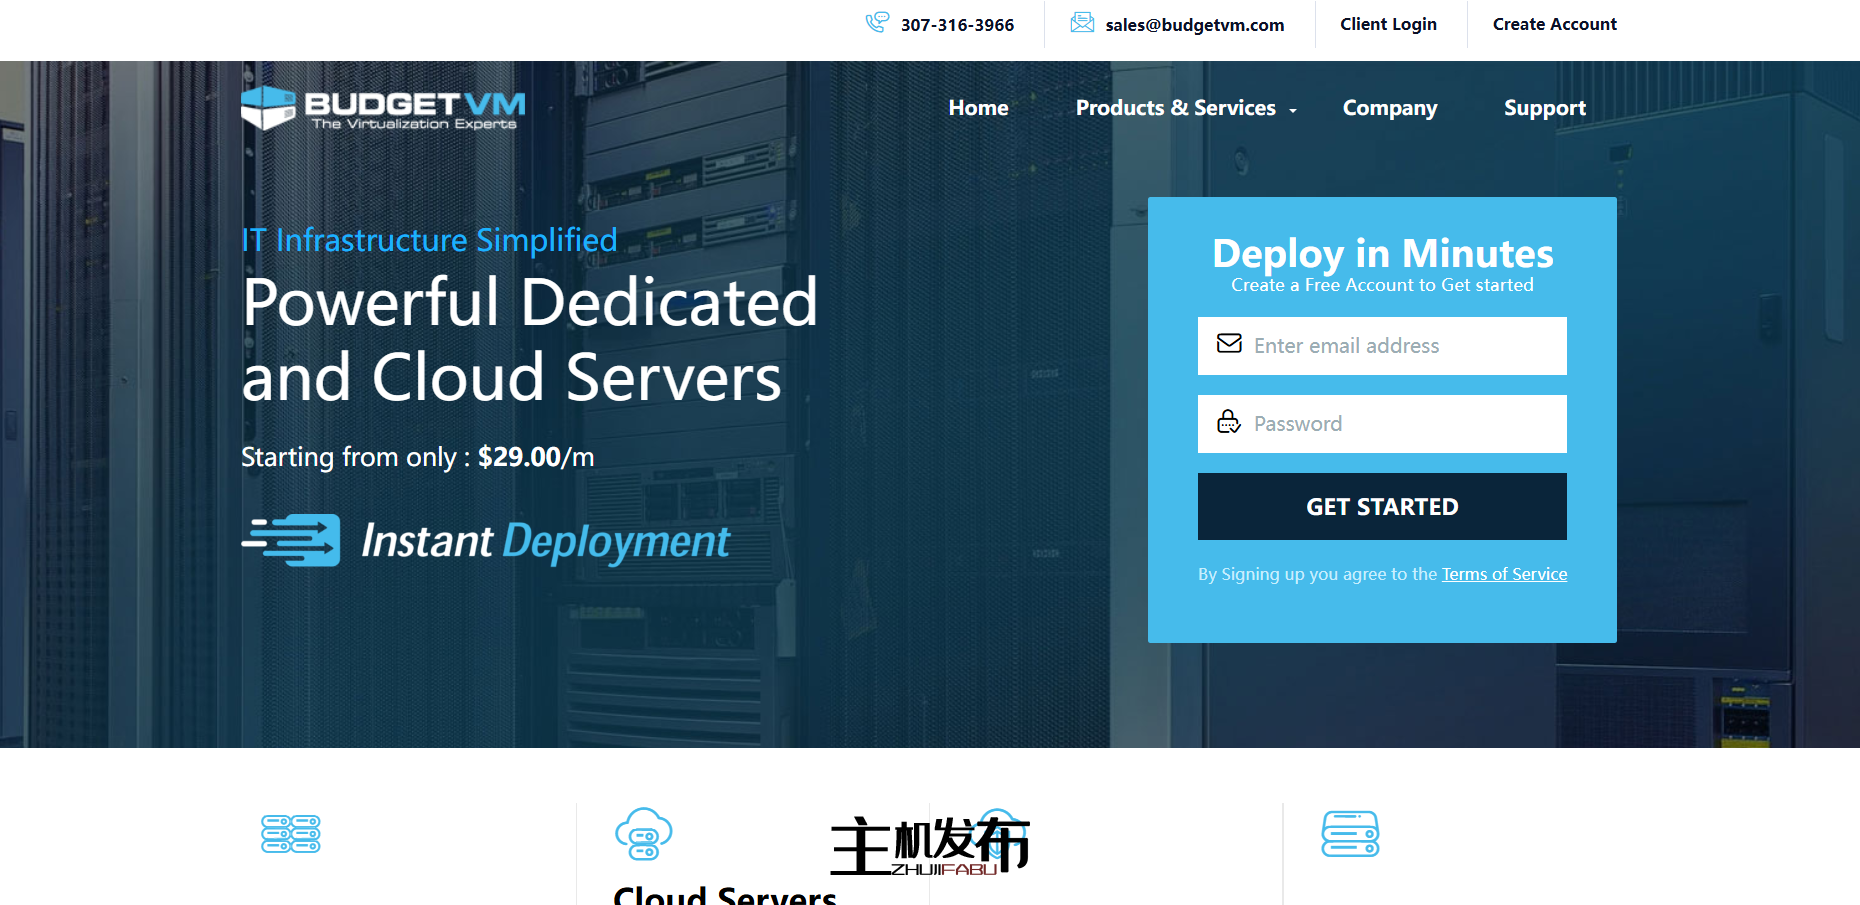Image resolution: width=1860 pixels, height=905 pixels.
Task: Click the GET STARTED button
Action: pyautogui.click(x=1382, y=506)
